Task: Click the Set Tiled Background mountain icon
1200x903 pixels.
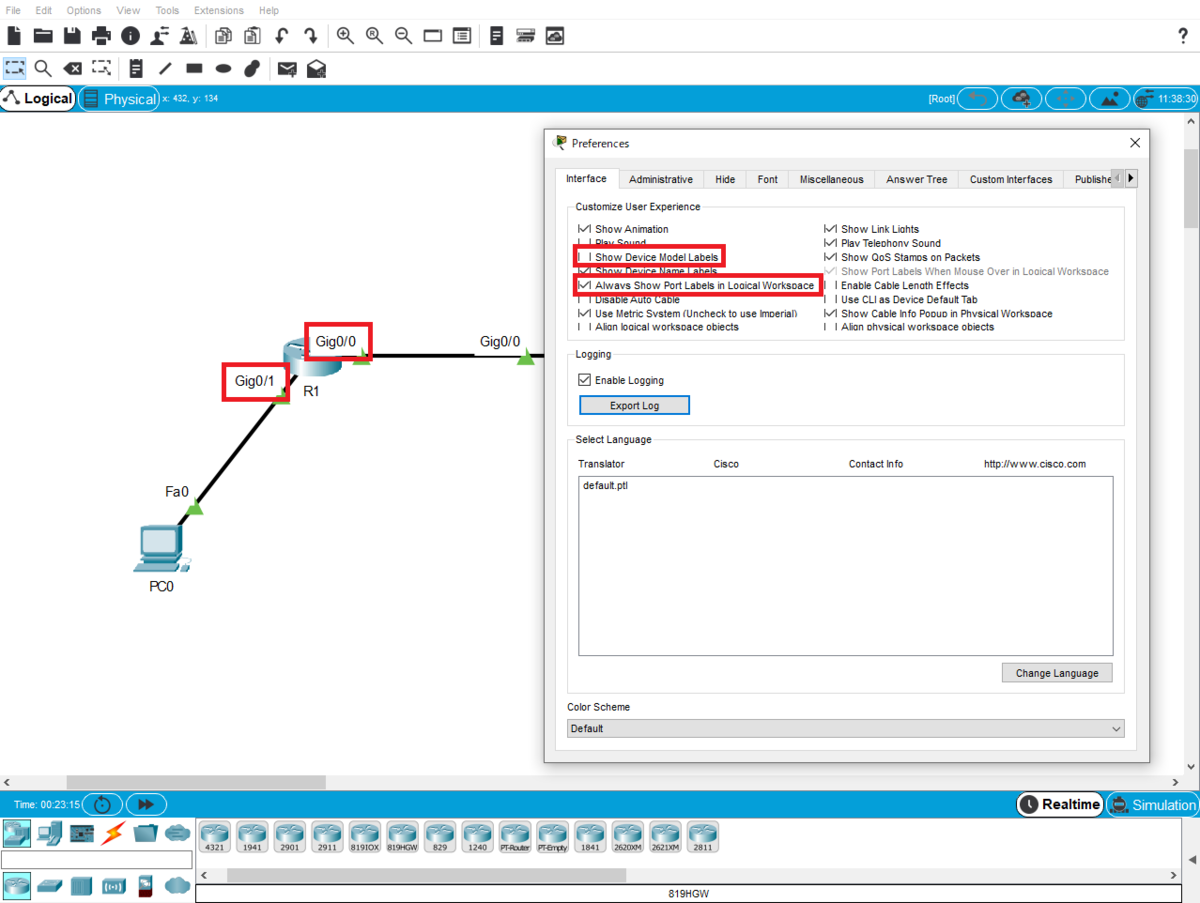Action: [1110, 99]
